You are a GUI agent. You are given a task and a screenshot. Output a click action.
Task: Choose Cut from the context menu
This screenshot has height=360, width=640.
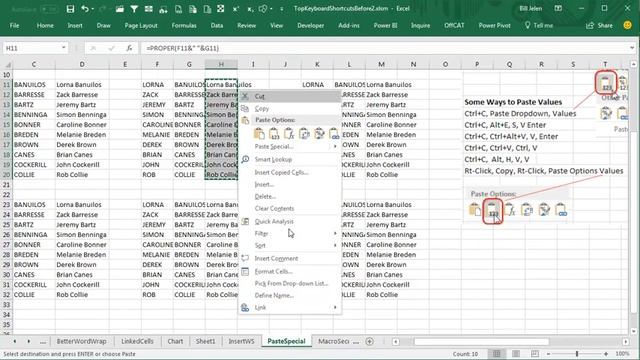click(x=290, y=96)
